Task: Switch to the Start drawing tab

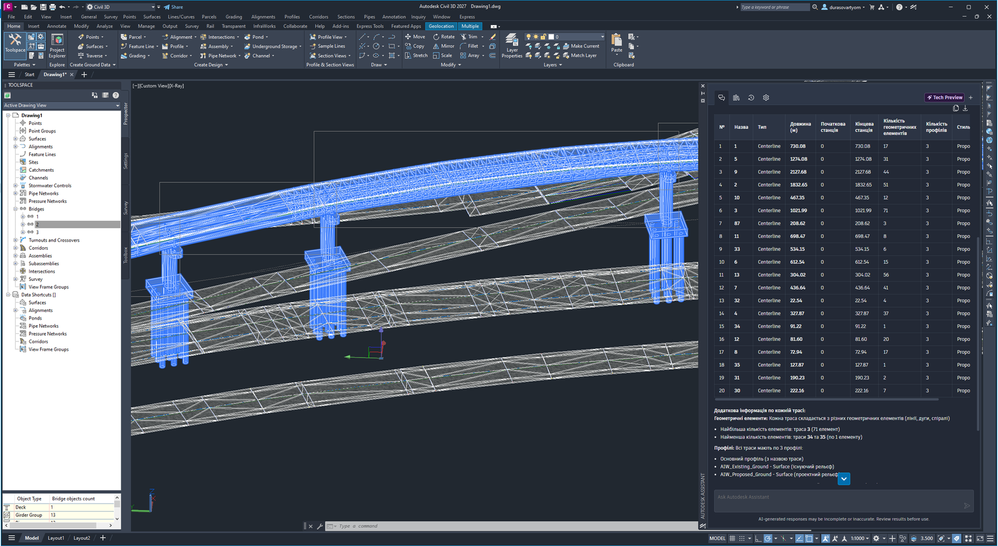Action: (29, 74)
